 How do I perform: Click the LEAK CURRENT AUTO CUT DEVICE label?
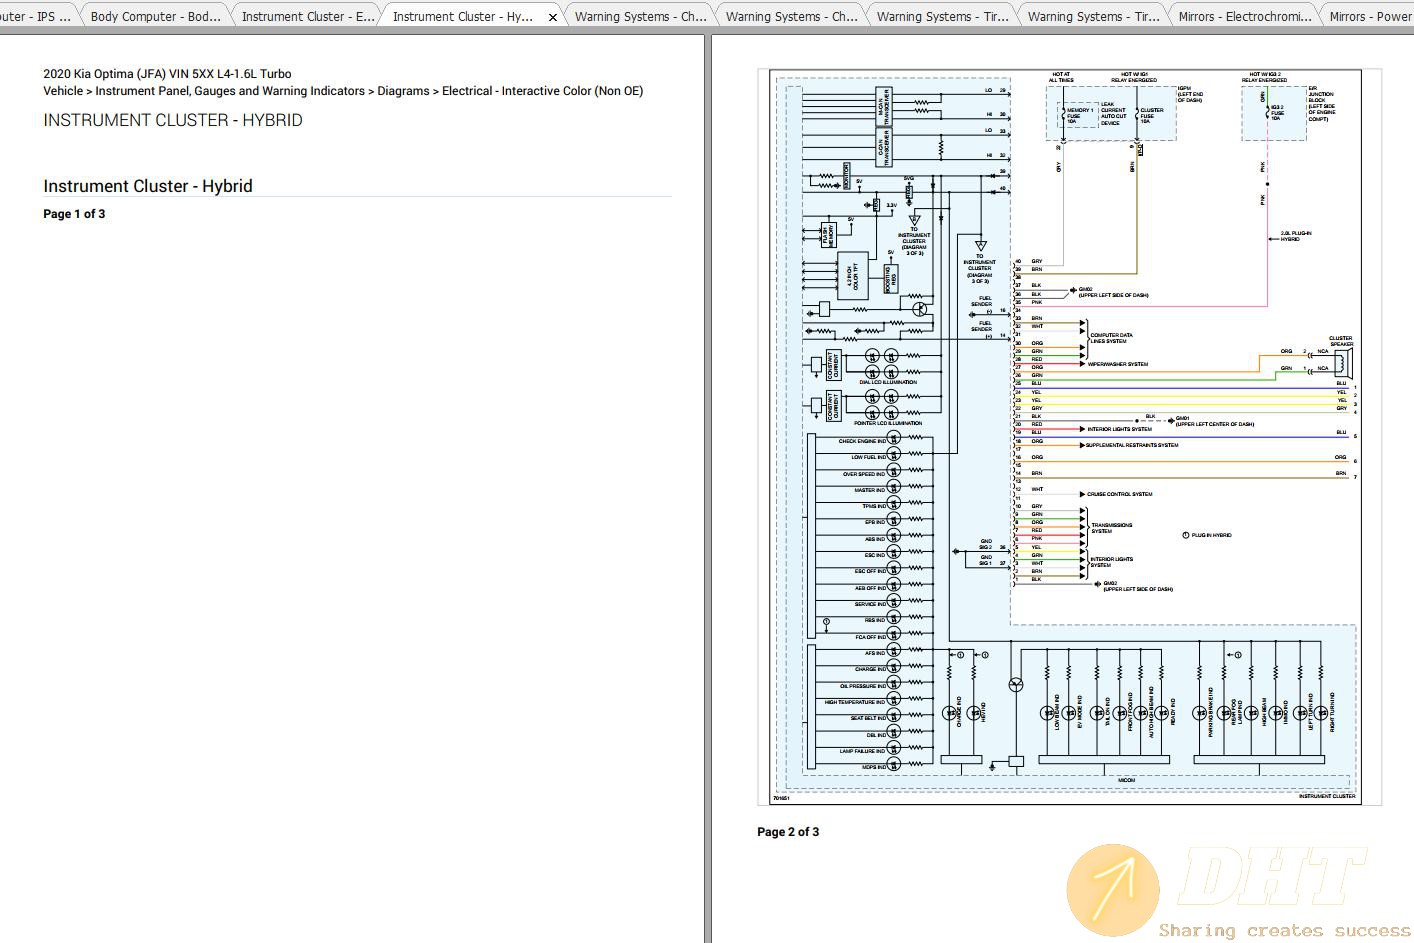(1113, 113)
